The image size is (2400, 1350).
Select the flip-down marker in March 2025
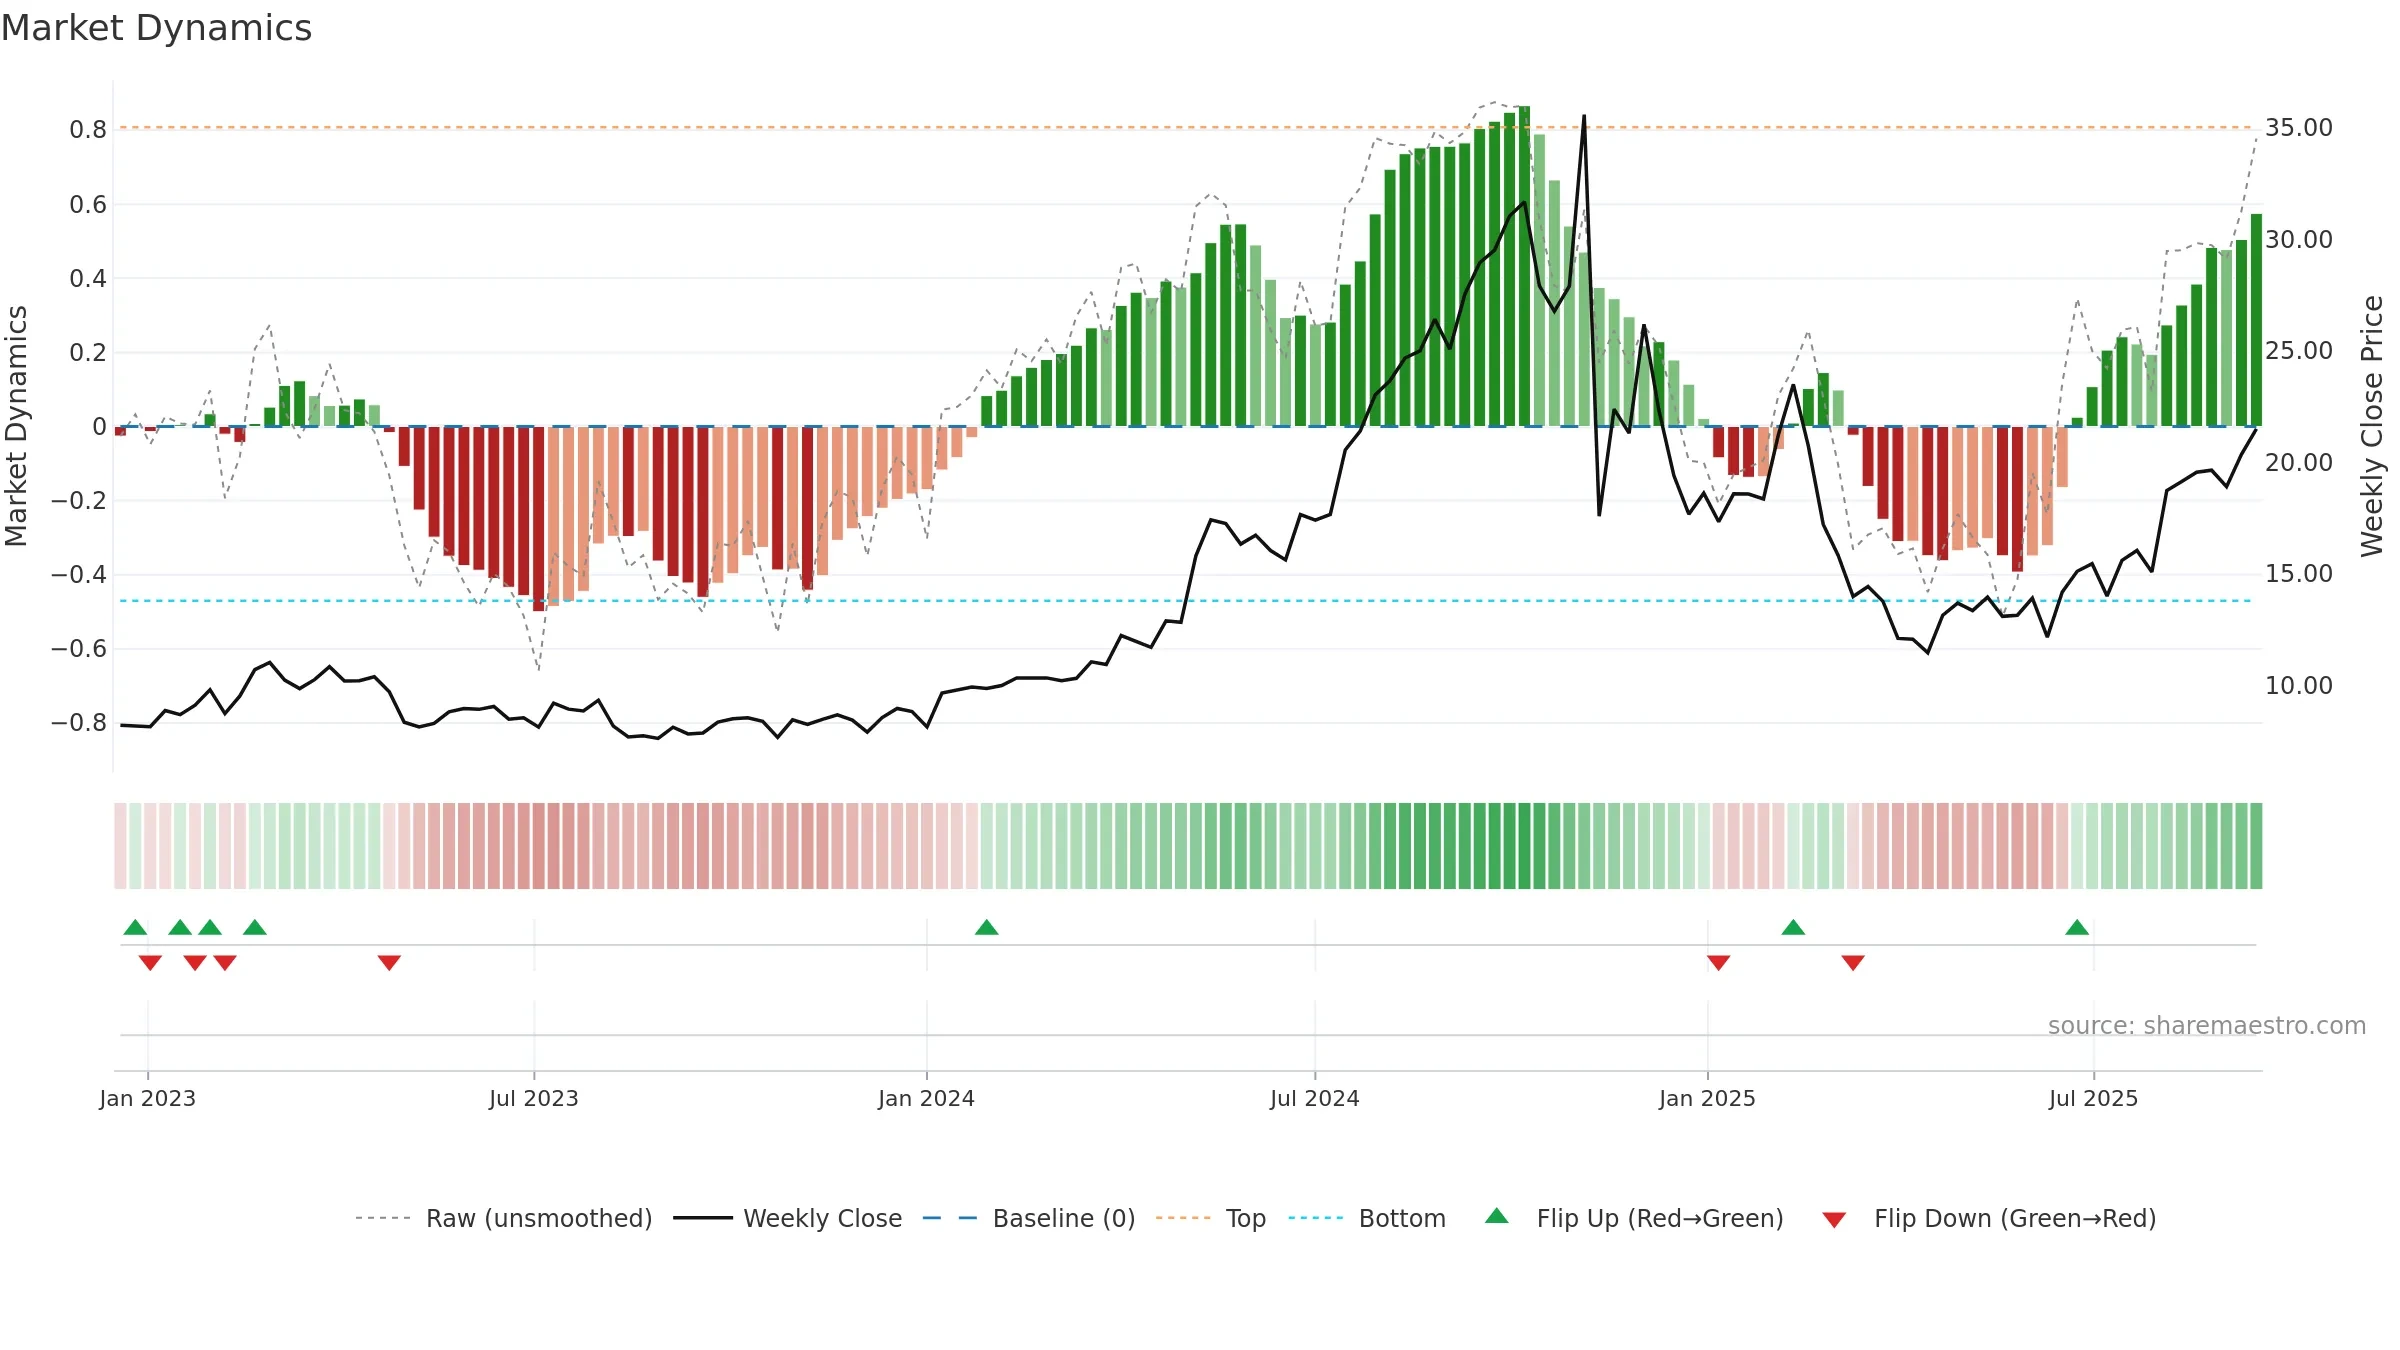tap(1853, 962)
